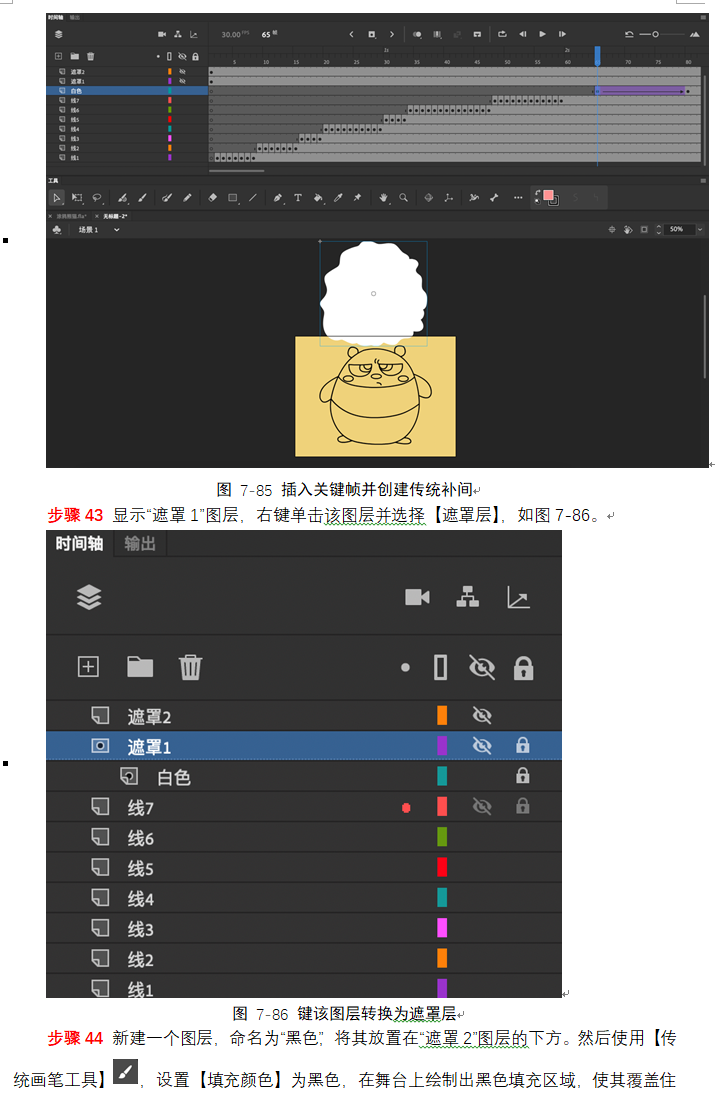The width and height of the screenshot is (715, 1112).
Task: Click the layer depth graph icon in large panel
Action: click(519, 597)
